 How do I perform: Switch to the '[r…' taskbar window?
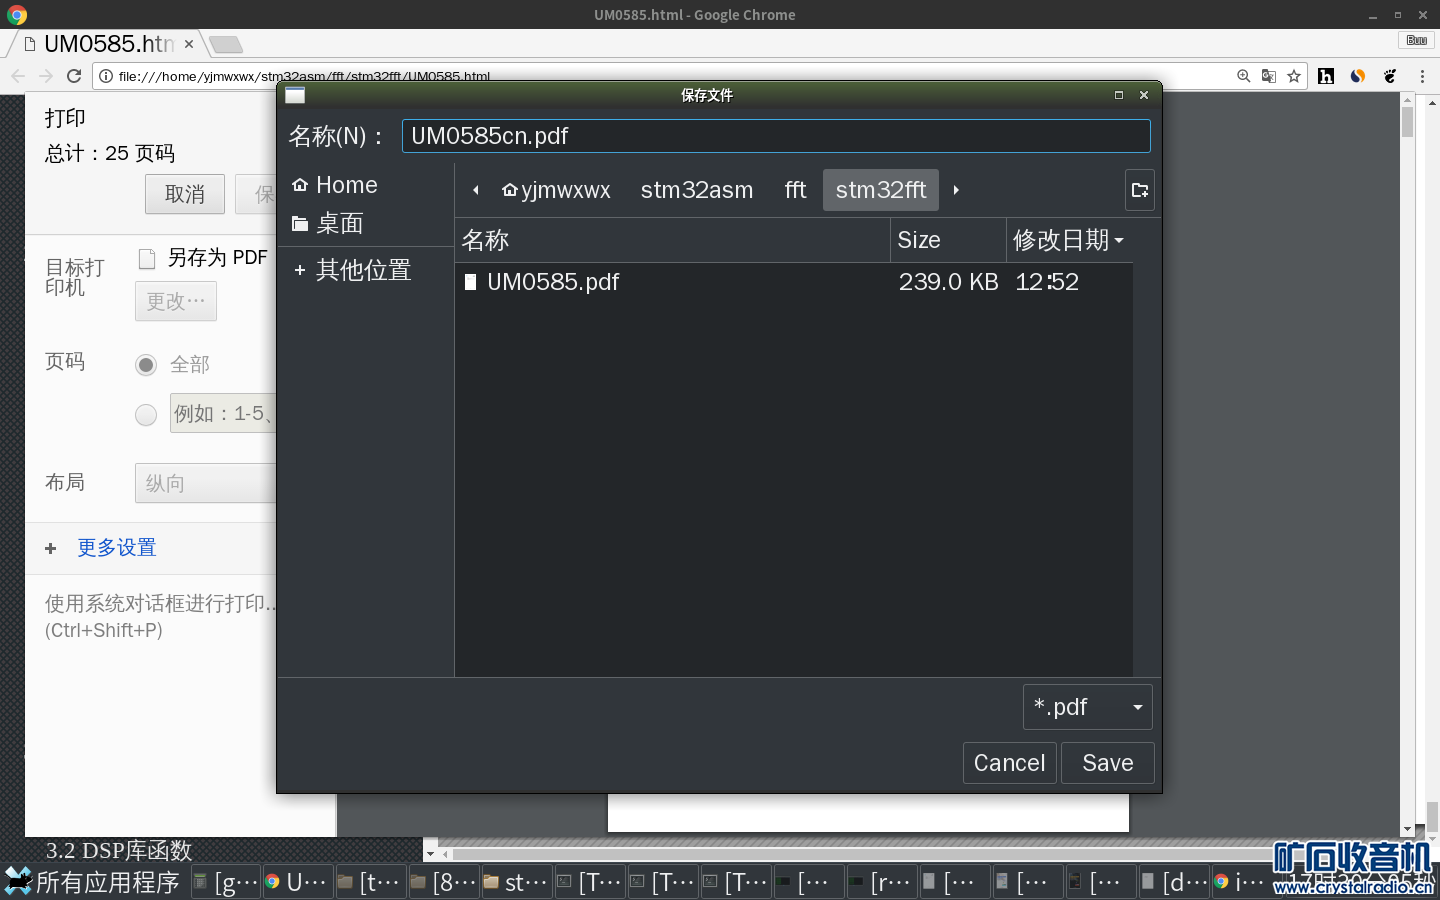click(x=882, y=882)
